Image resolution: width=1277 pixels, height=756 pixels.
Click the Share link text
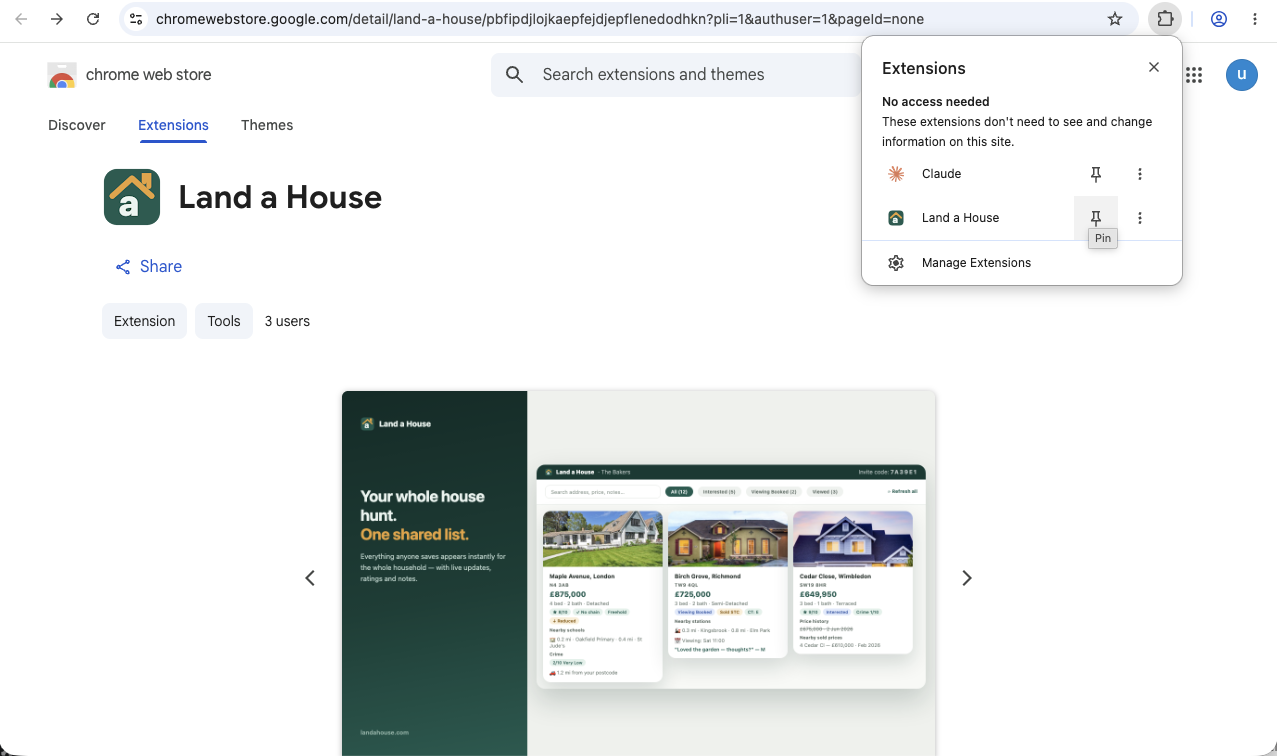click(161, 267)
